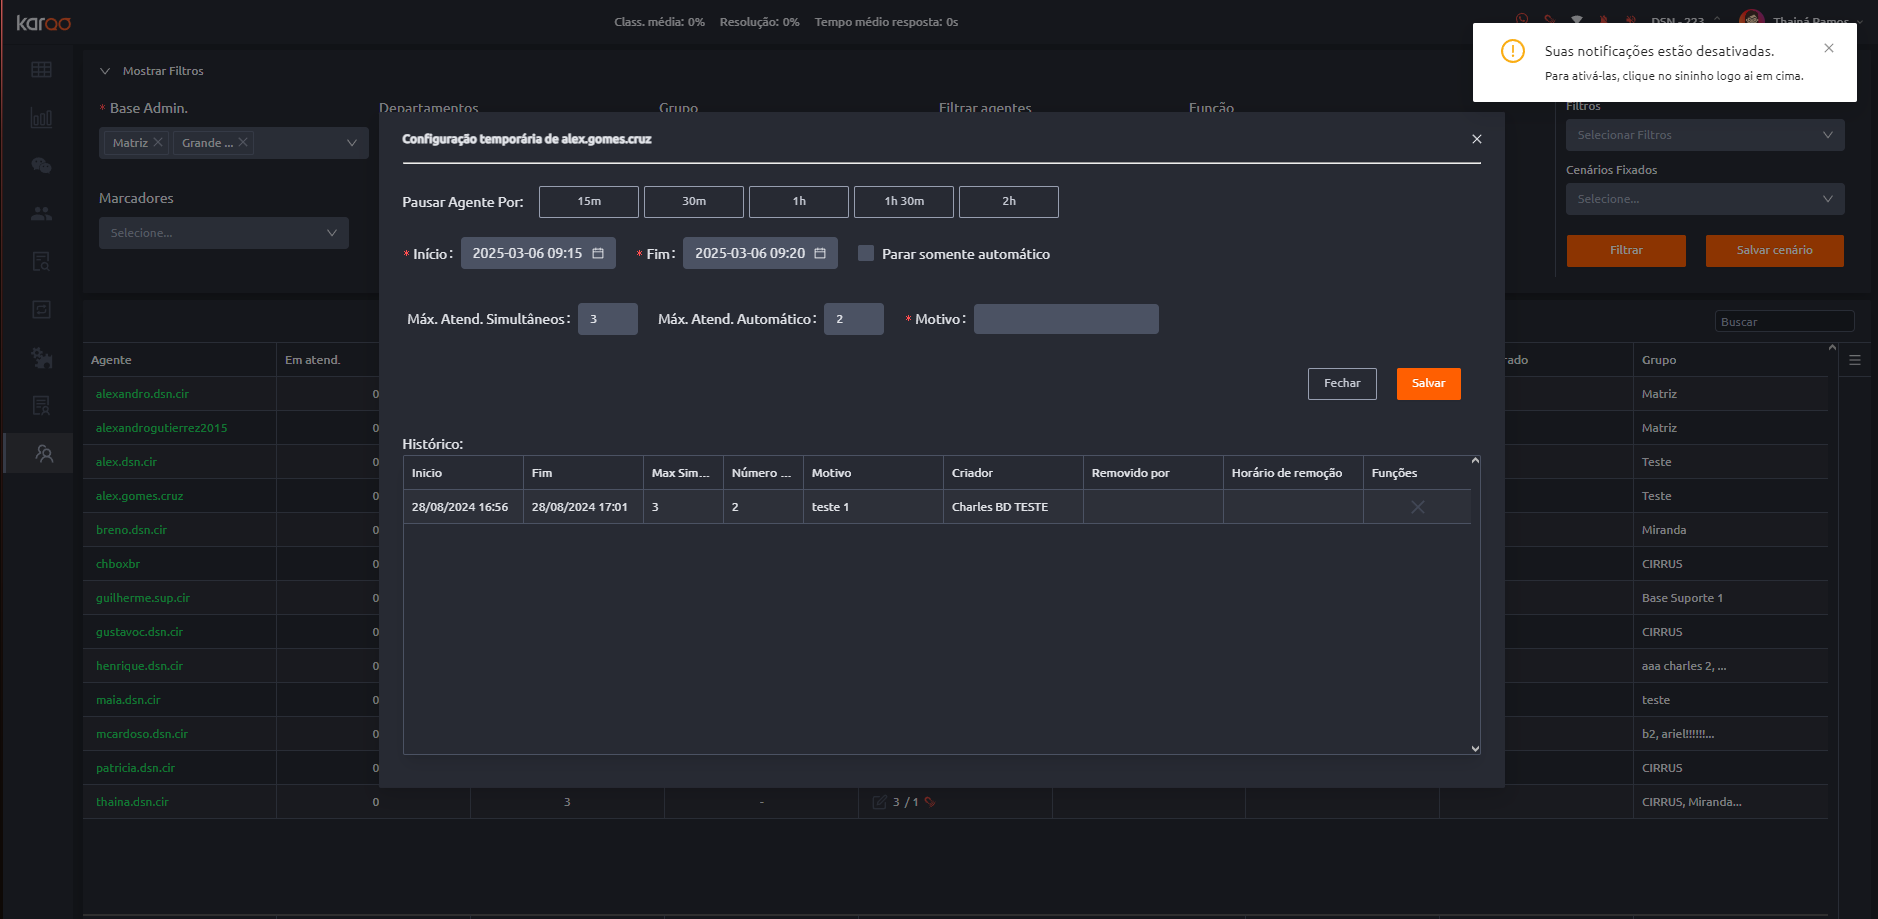Click the gears settings sidebar icon

41,357
